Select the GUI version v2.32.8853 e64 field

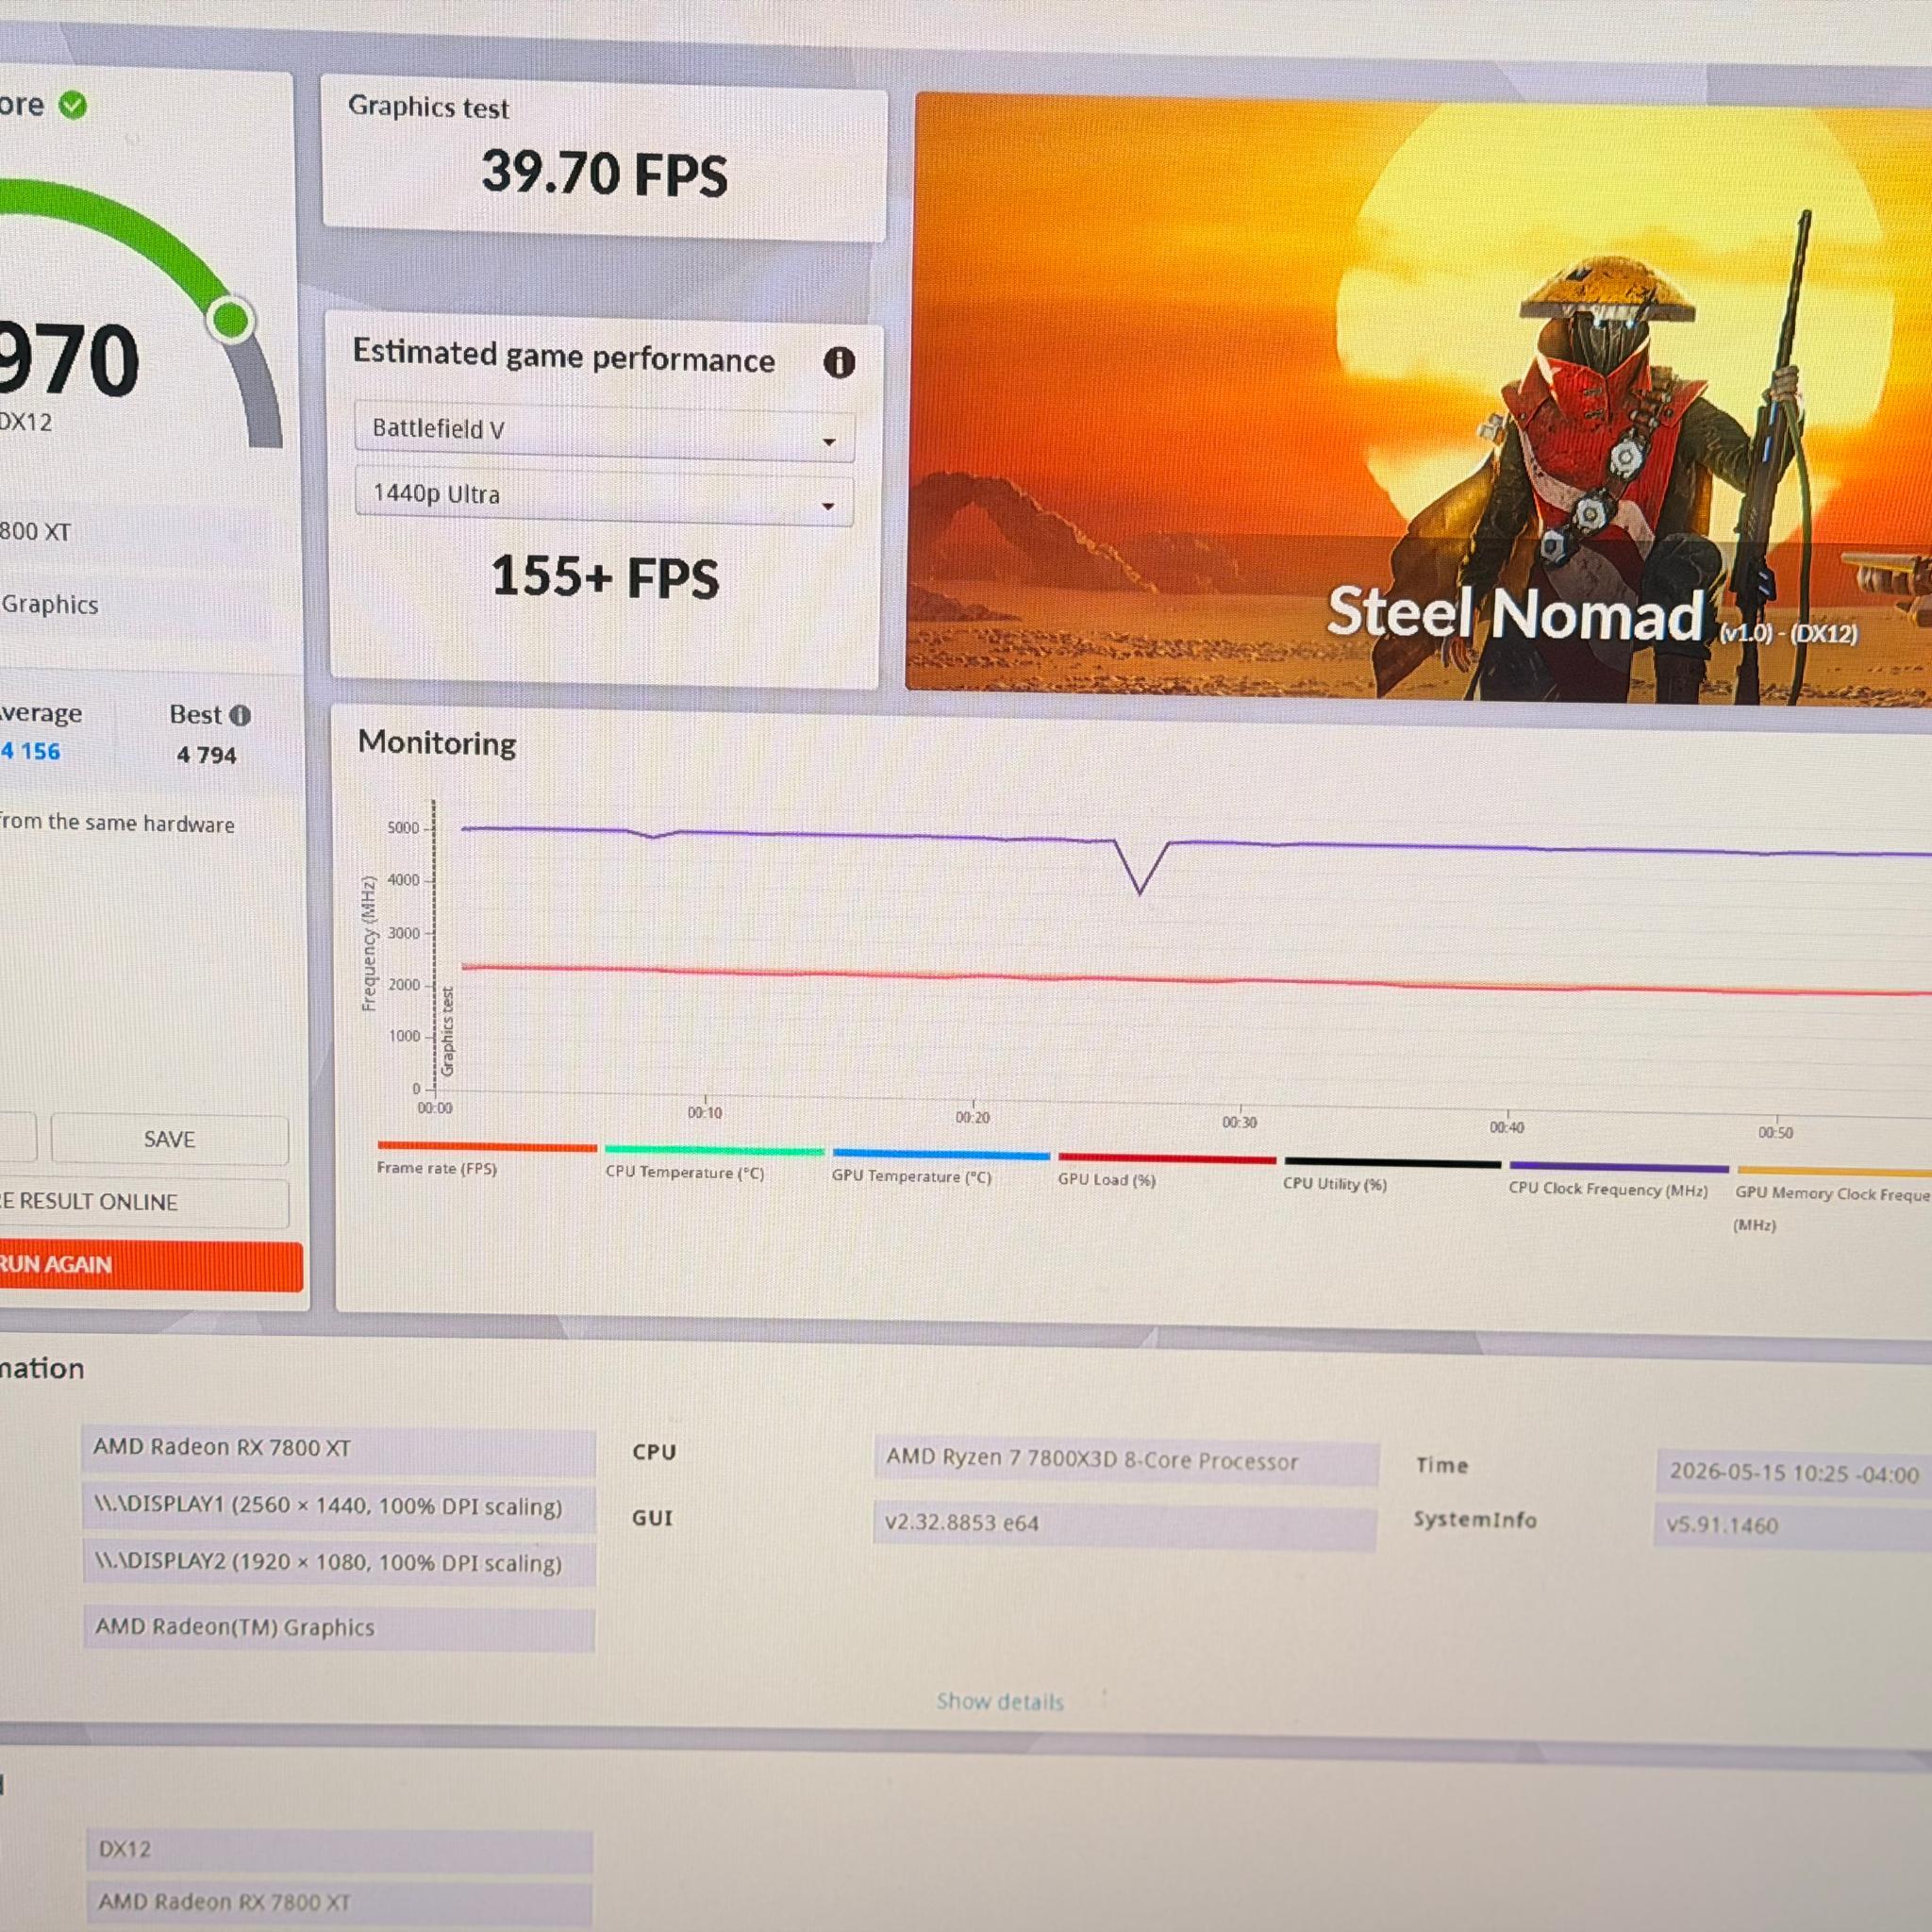[x=1125, y=1524]
